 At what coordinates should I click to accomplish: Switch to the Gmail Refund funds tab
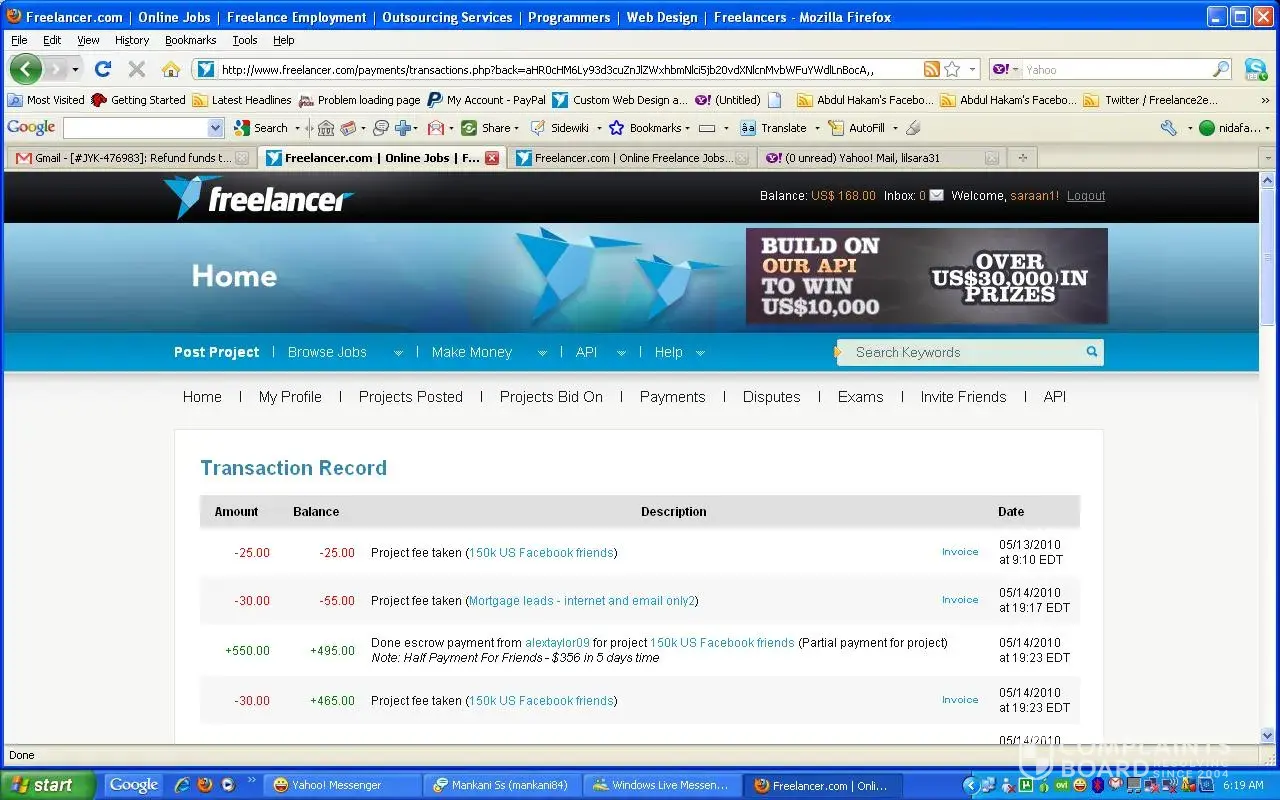click(x=125, y=158)
